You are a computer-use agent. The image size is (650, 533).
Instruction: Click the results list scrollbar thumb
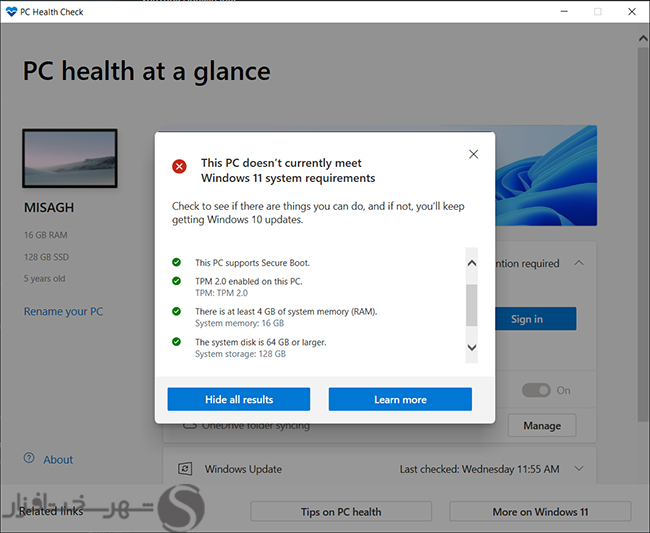coord(471,305)
